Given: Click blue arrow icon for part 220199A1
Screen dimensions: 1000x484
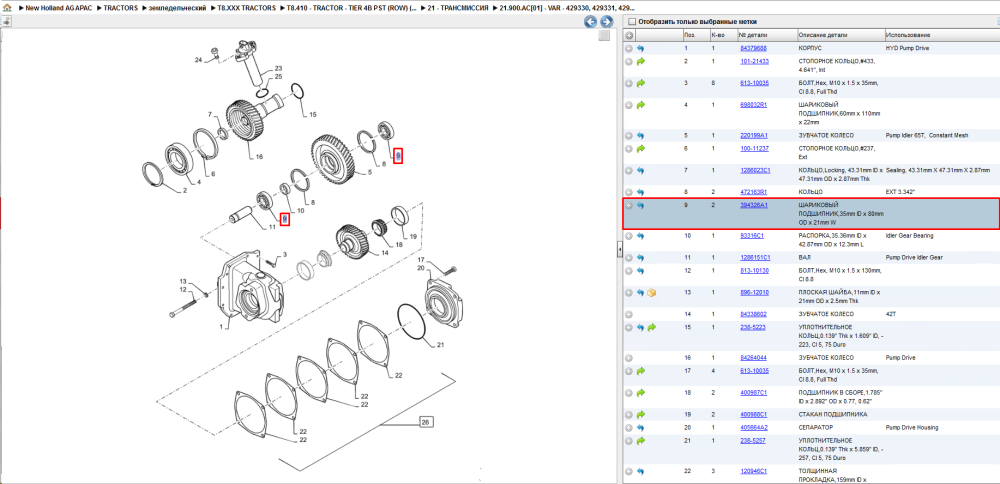Looking at the screenshot, I should [641, 136].
